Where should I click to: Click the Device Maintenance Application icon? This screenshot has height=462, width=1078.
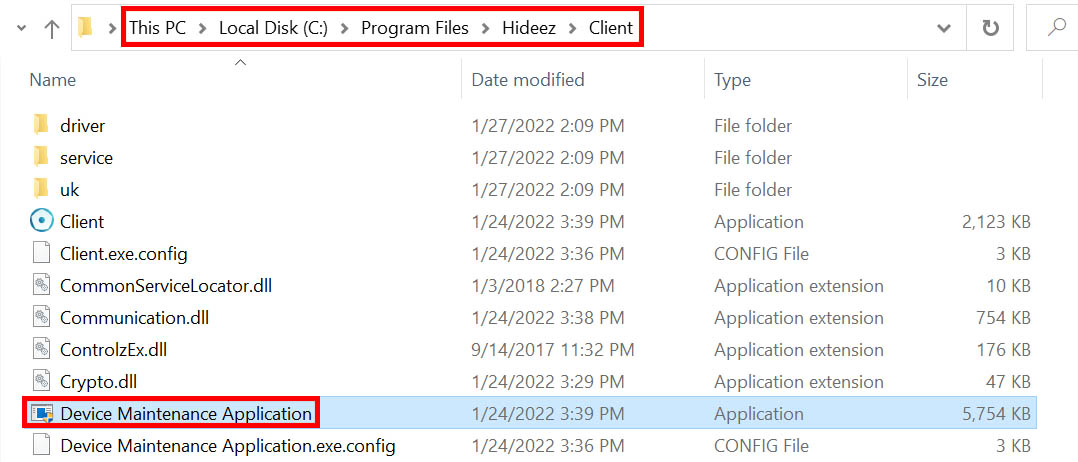click(x=41, y=413)
